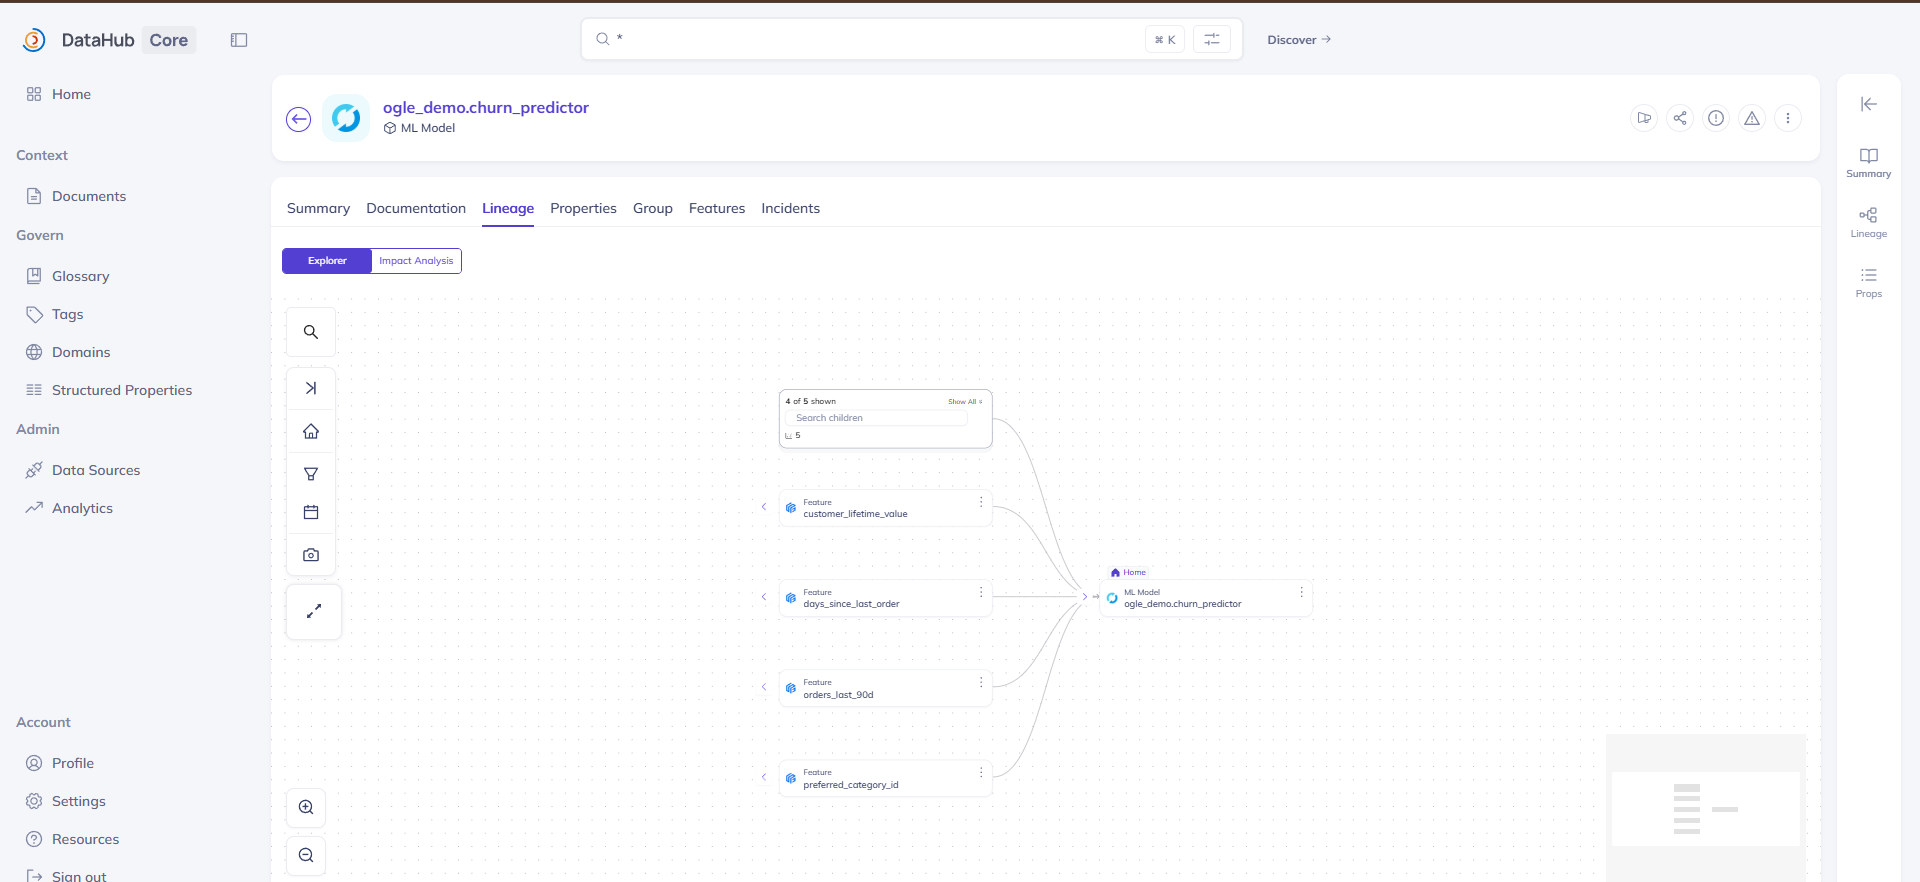
Task: Open the search filter options icon
Action: coord(1212,39)
